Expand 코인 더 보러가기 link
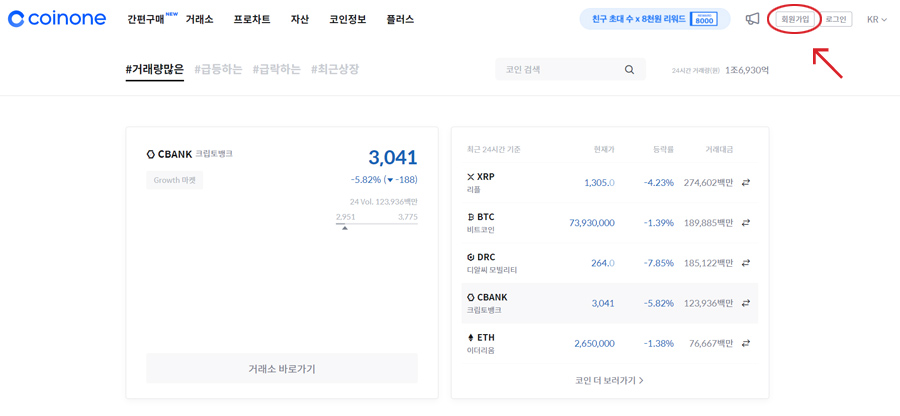The height and width of the screenshot is (416, 900). [x=610, y=380]
